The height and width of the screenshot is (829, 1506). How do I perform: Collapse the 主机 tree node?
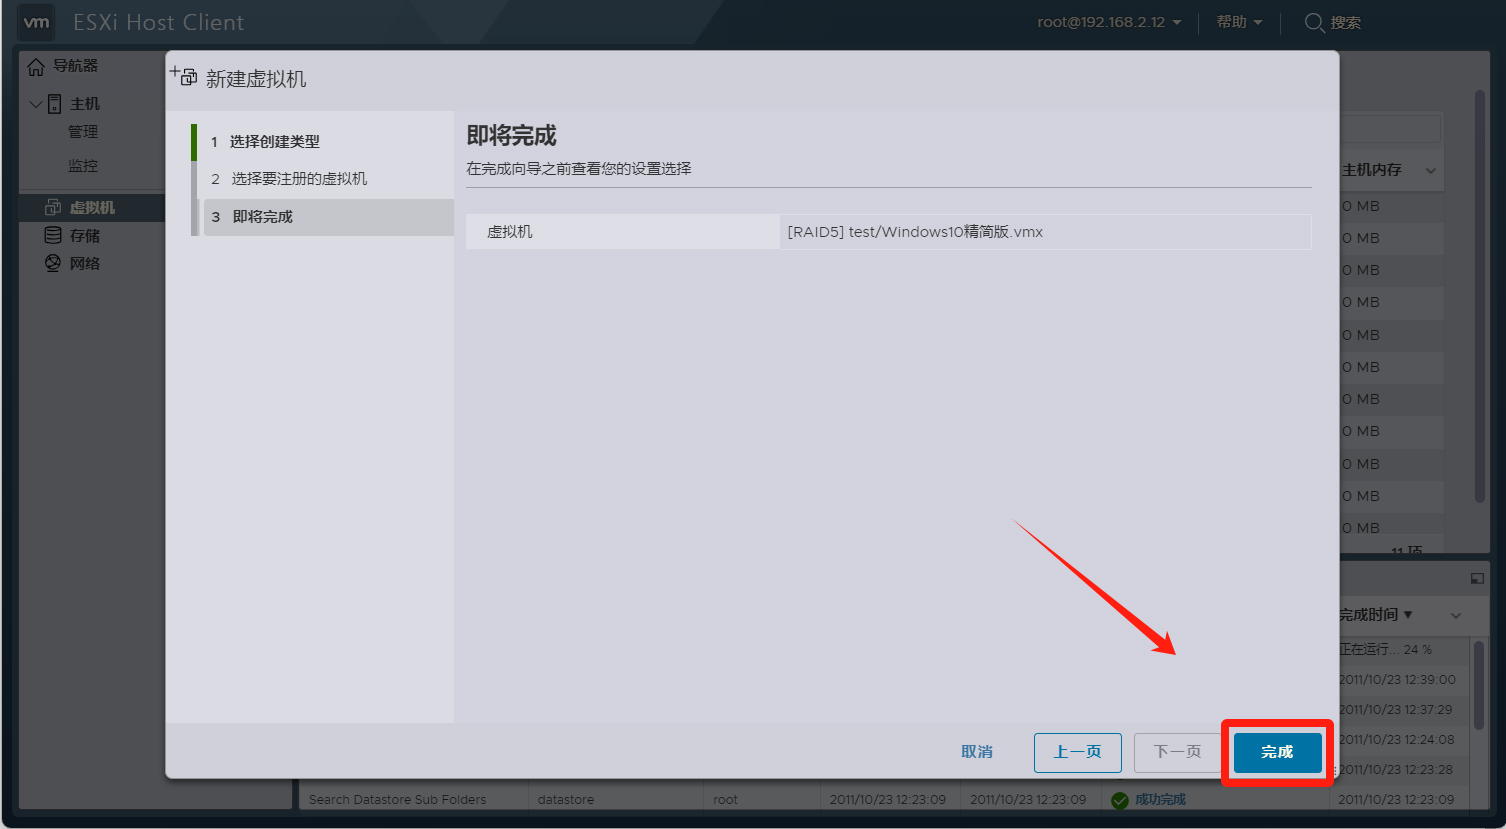click(x=36, y=104)
